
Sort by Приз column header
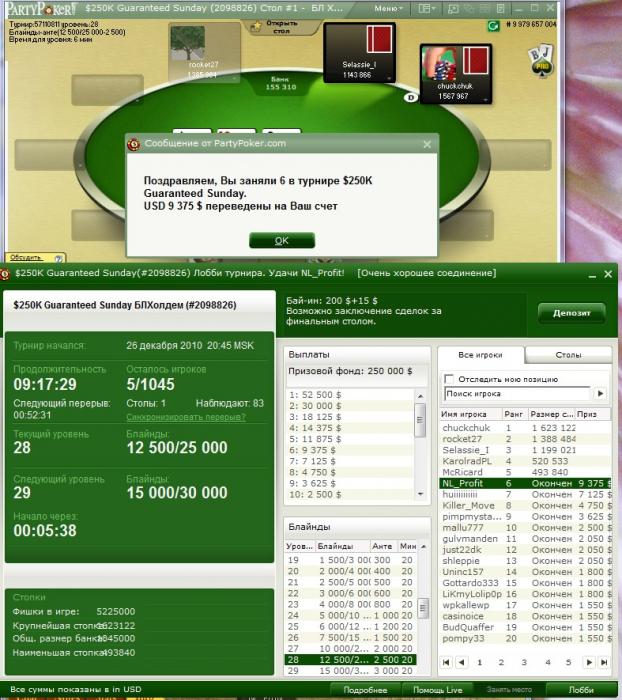[x=593, y=414]
